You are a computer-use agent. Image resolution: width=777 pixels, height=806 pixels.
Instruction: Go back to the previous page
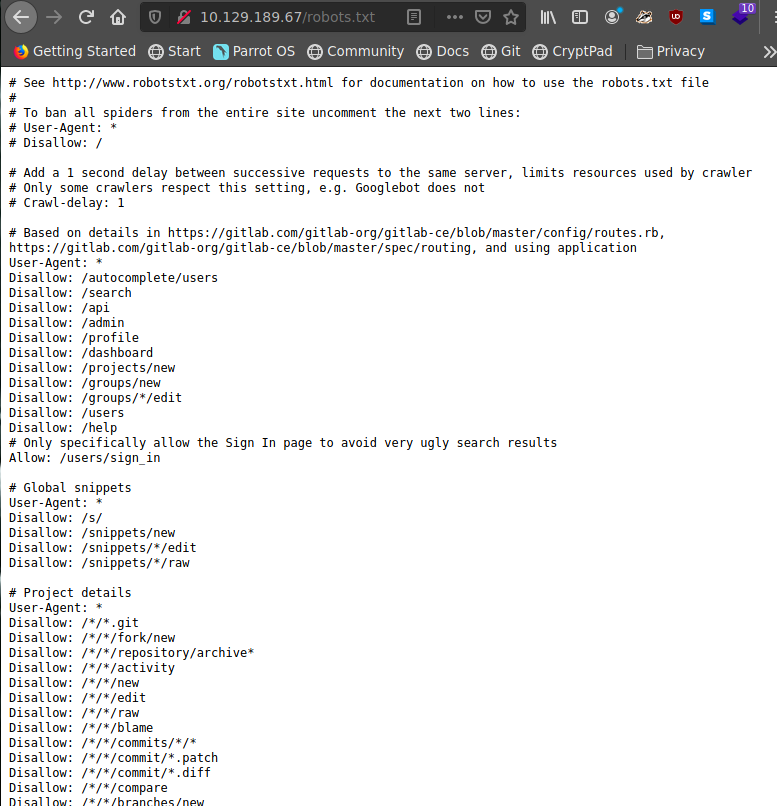pyautogui.click(x=21, y=17)
